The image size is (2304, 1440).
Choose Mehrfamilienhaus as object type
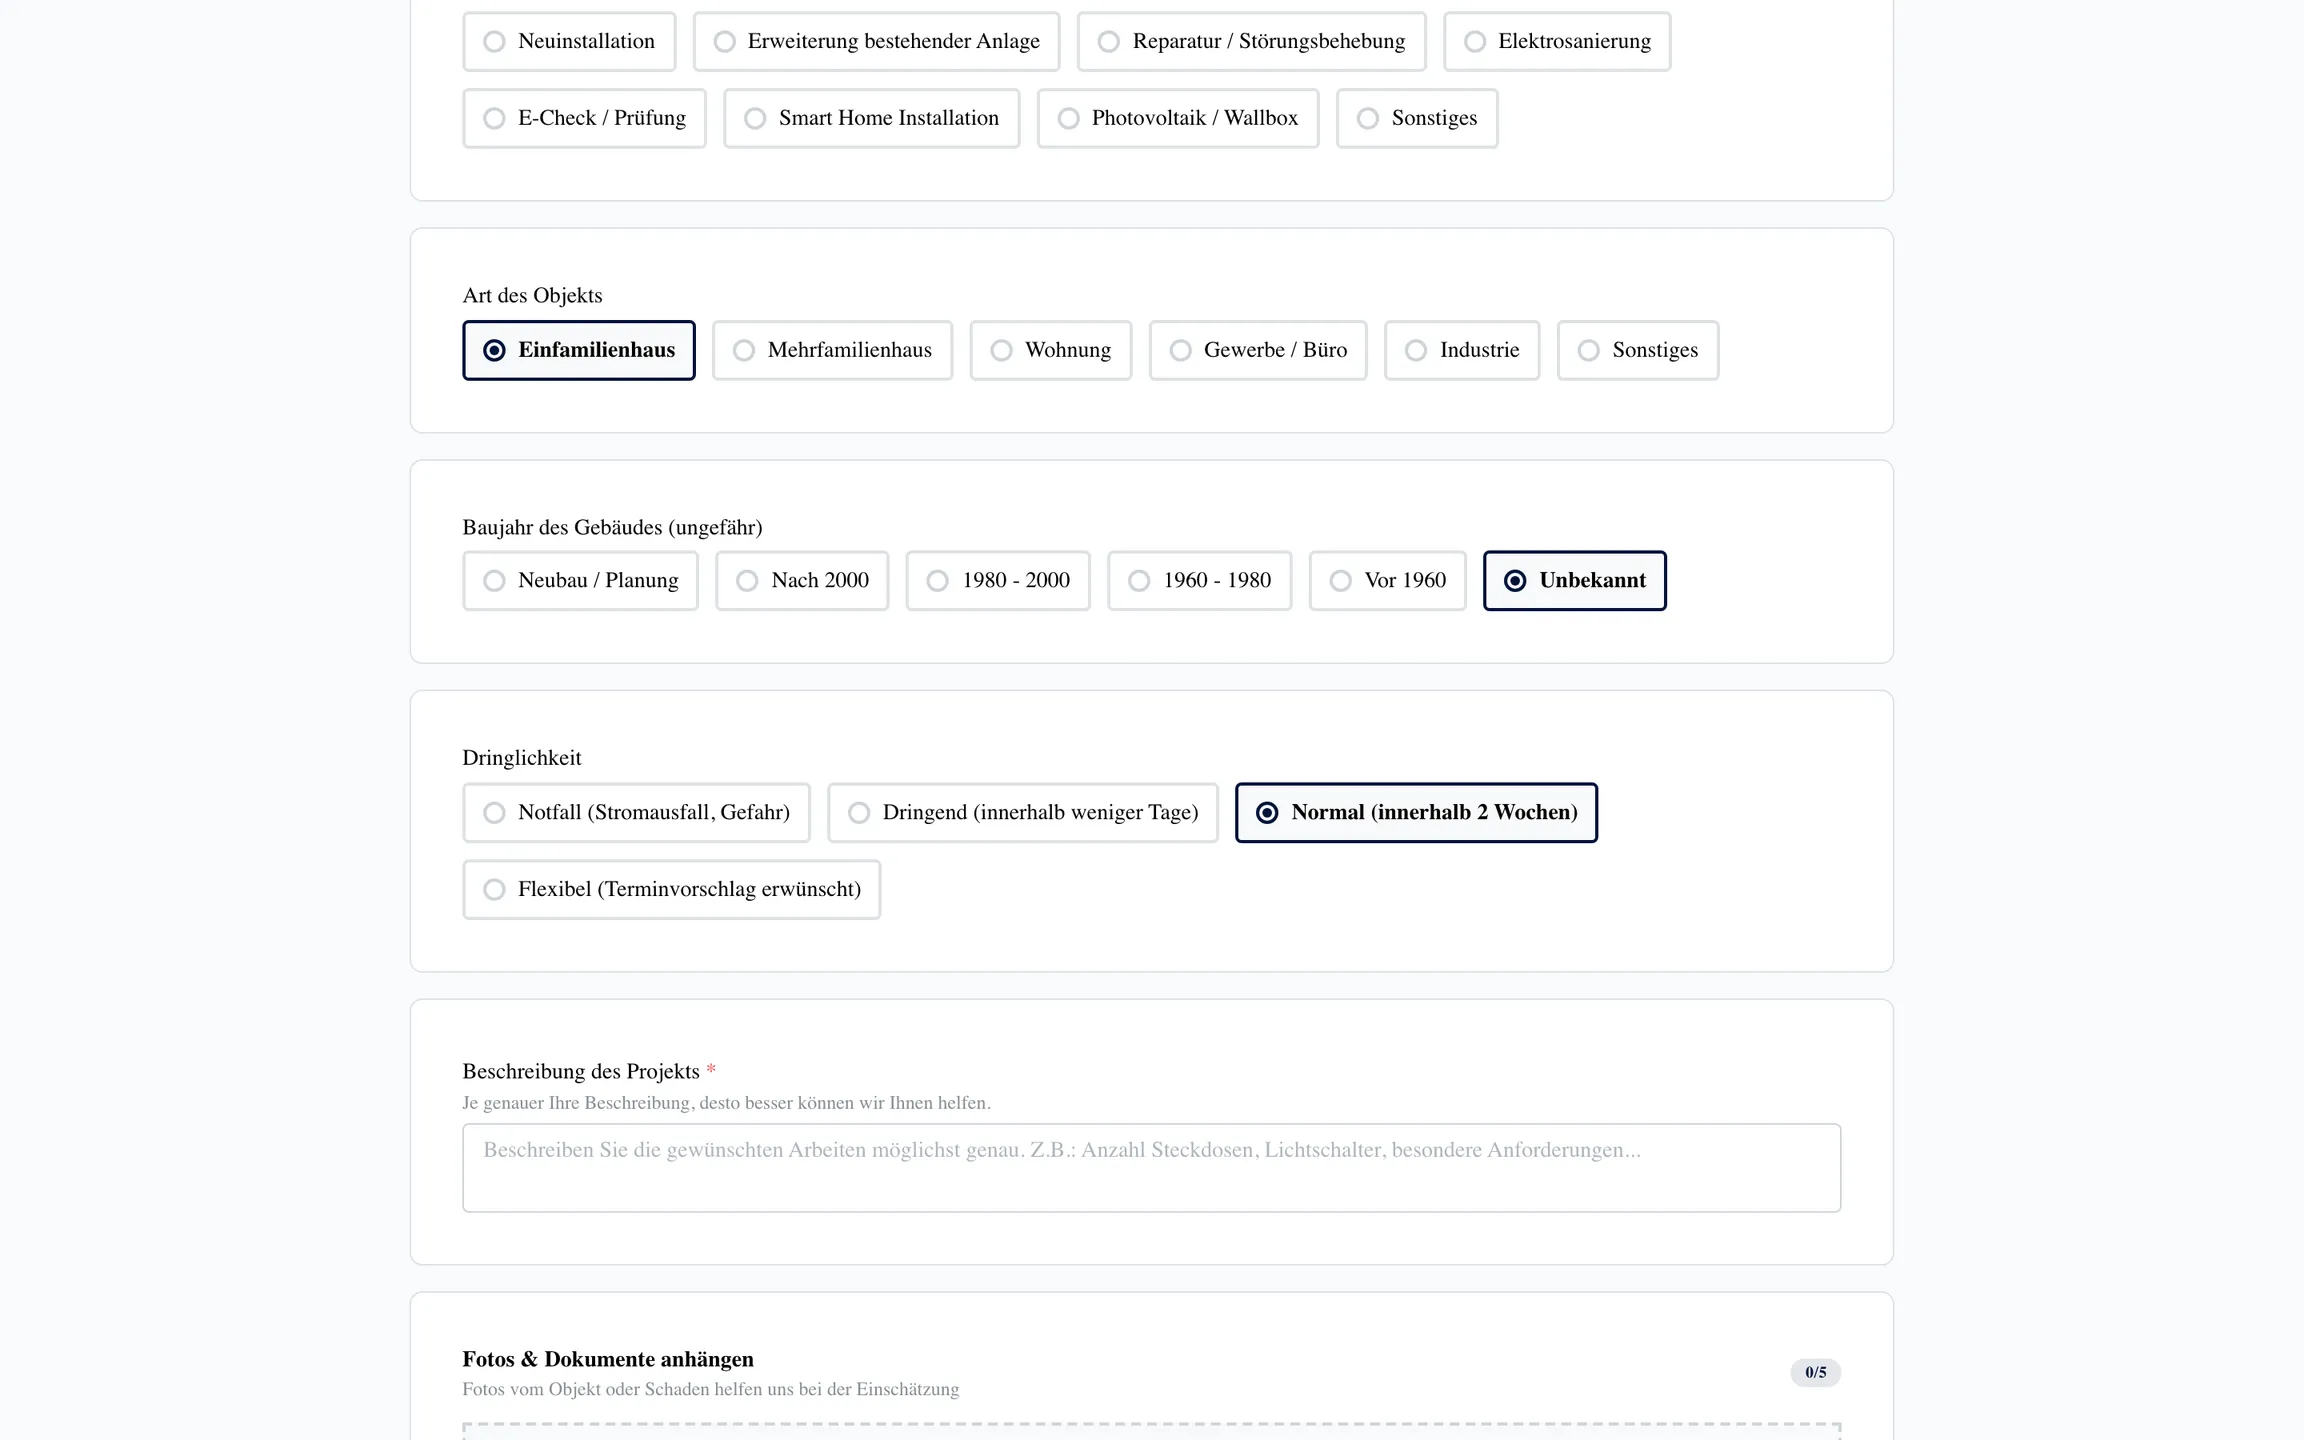point(832,351)
